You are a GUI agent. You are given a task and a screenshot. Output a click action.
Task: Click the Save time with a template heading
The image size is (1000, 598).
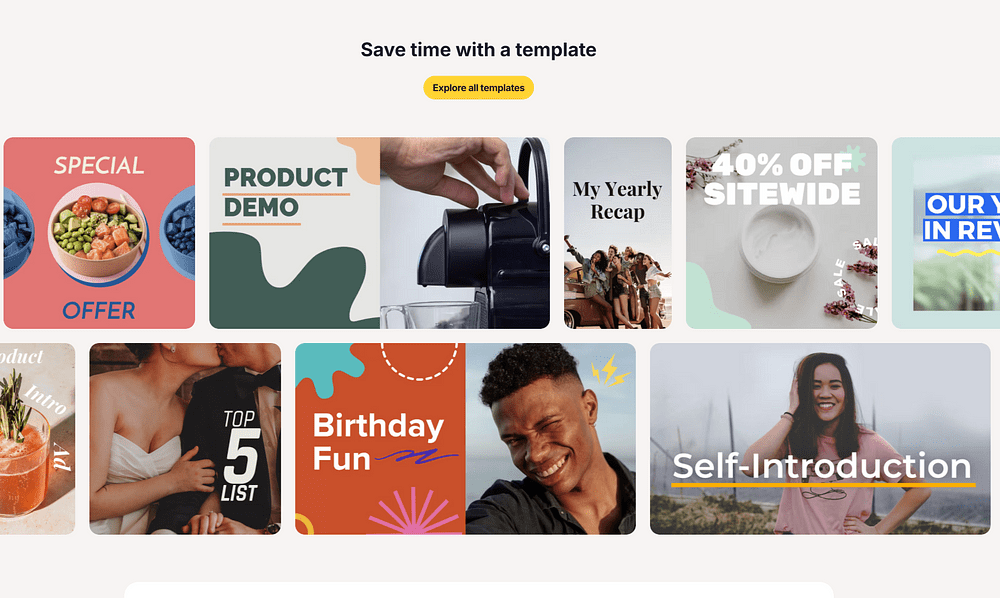[478, 50]
